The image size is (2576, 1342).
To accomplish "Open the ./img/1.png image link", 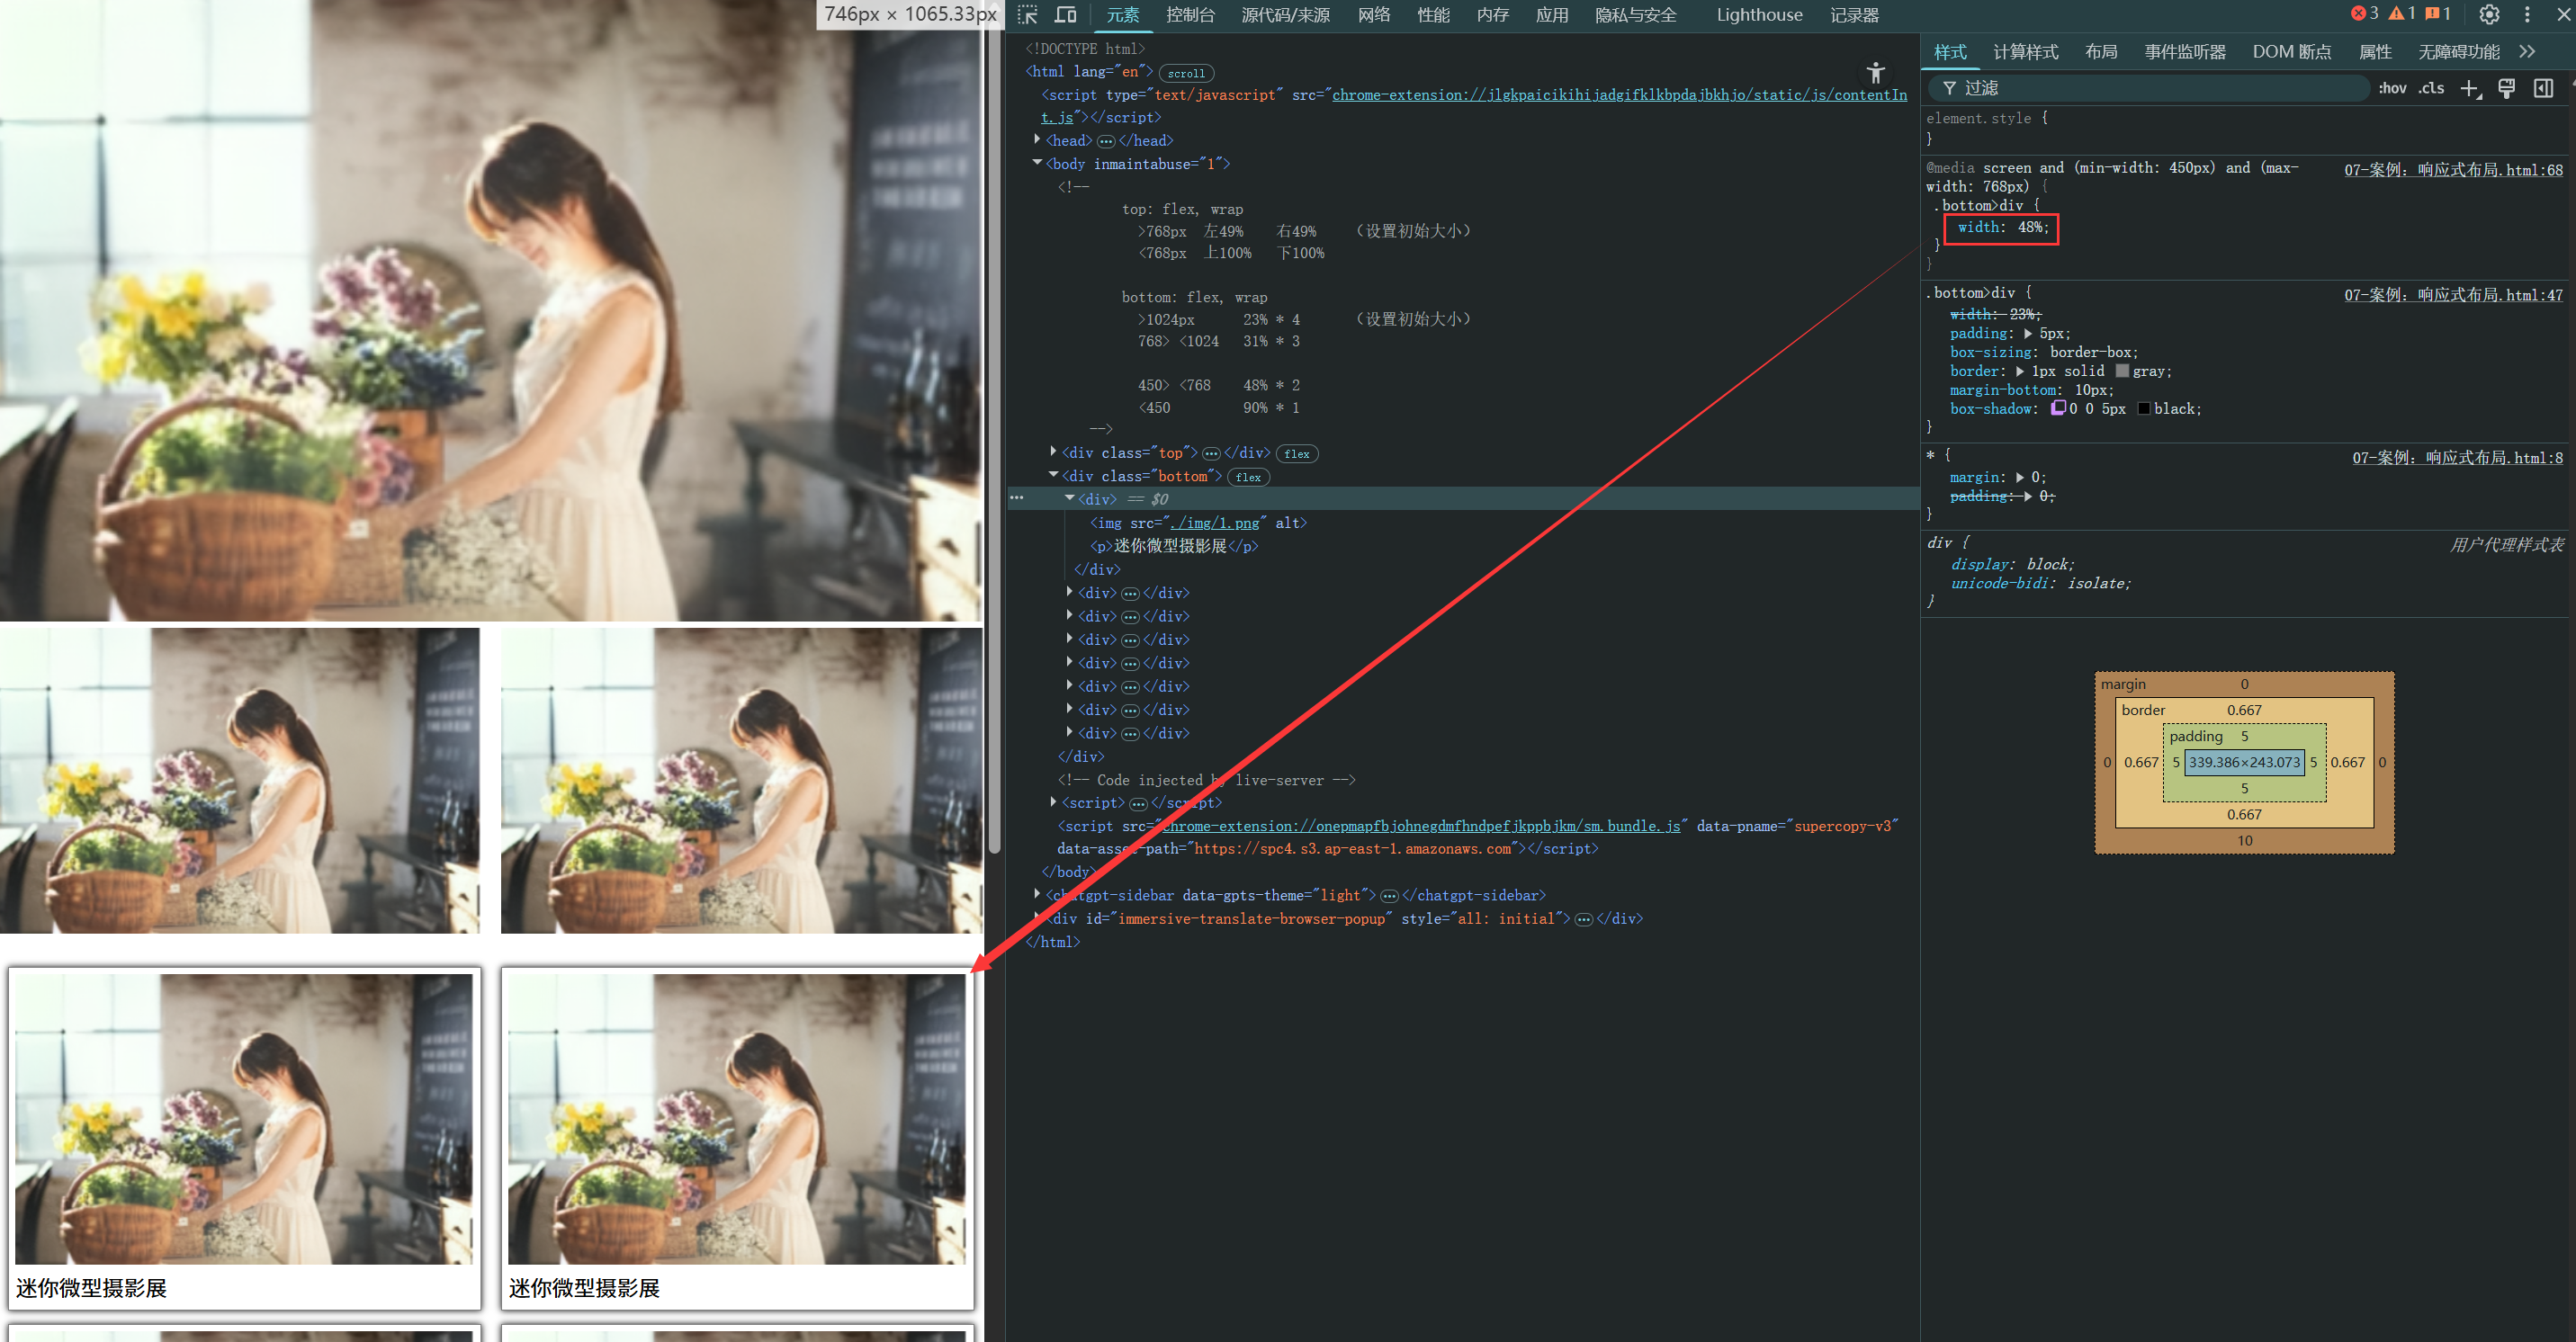I will [x=1215, y=523].
